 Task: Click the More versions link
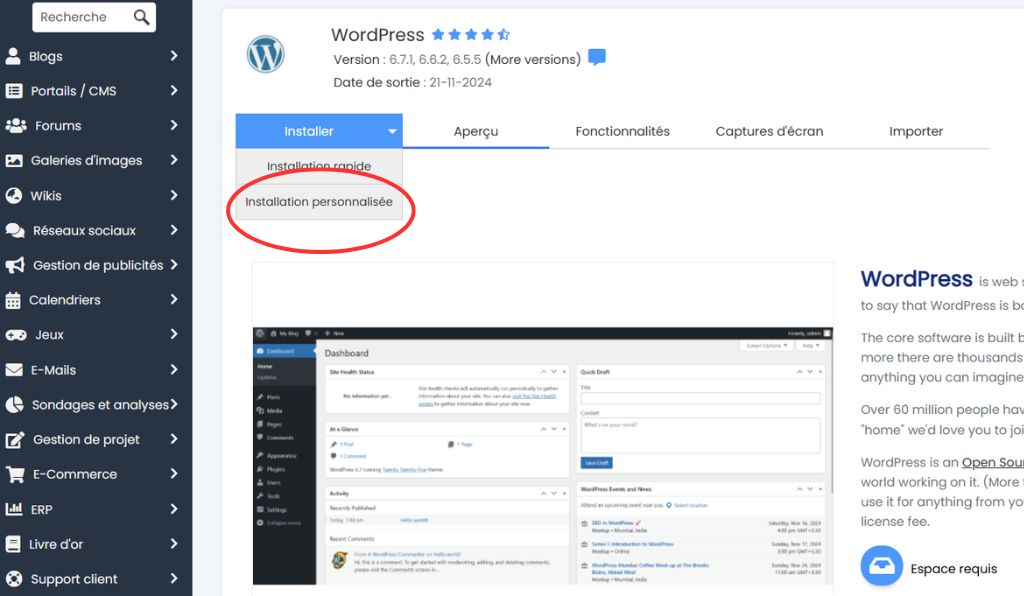(532, 59)
